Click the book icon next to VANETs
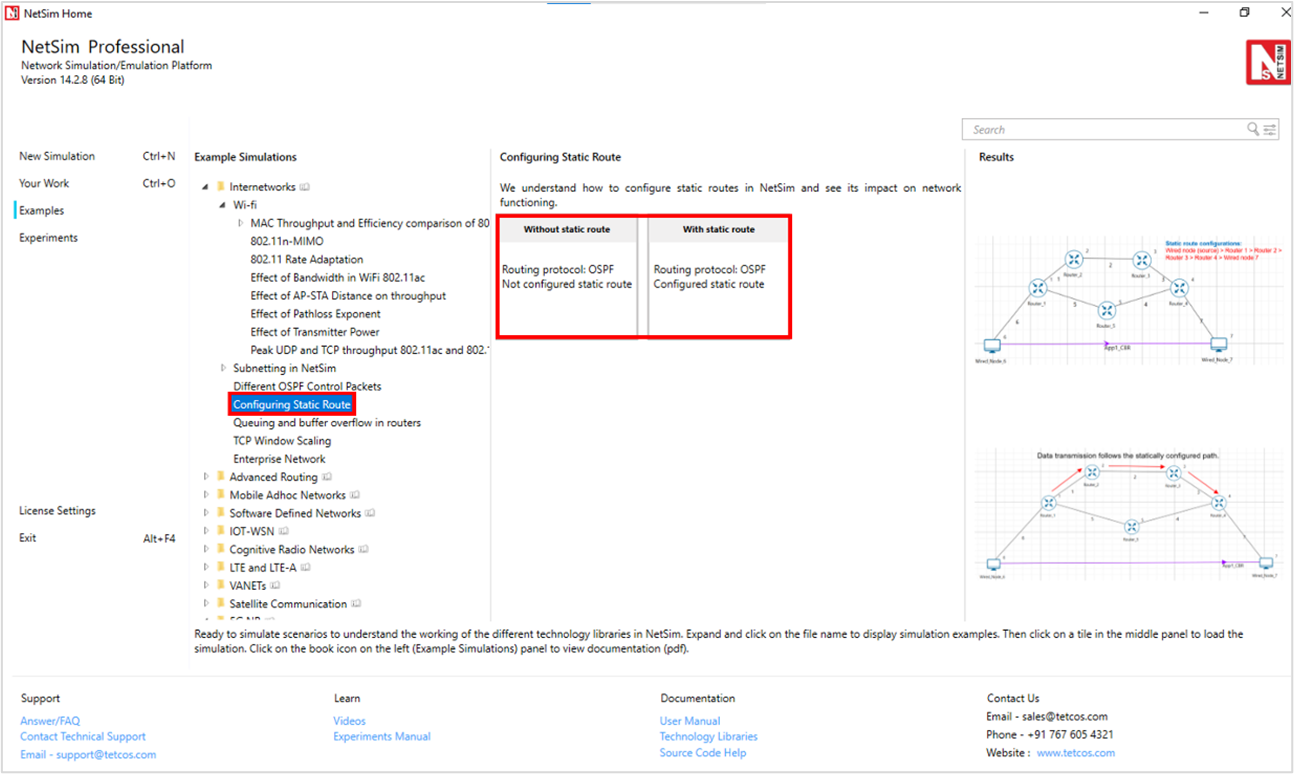Image resolution: width=1294 pixels, height=774 pixels. click(275, 586)
